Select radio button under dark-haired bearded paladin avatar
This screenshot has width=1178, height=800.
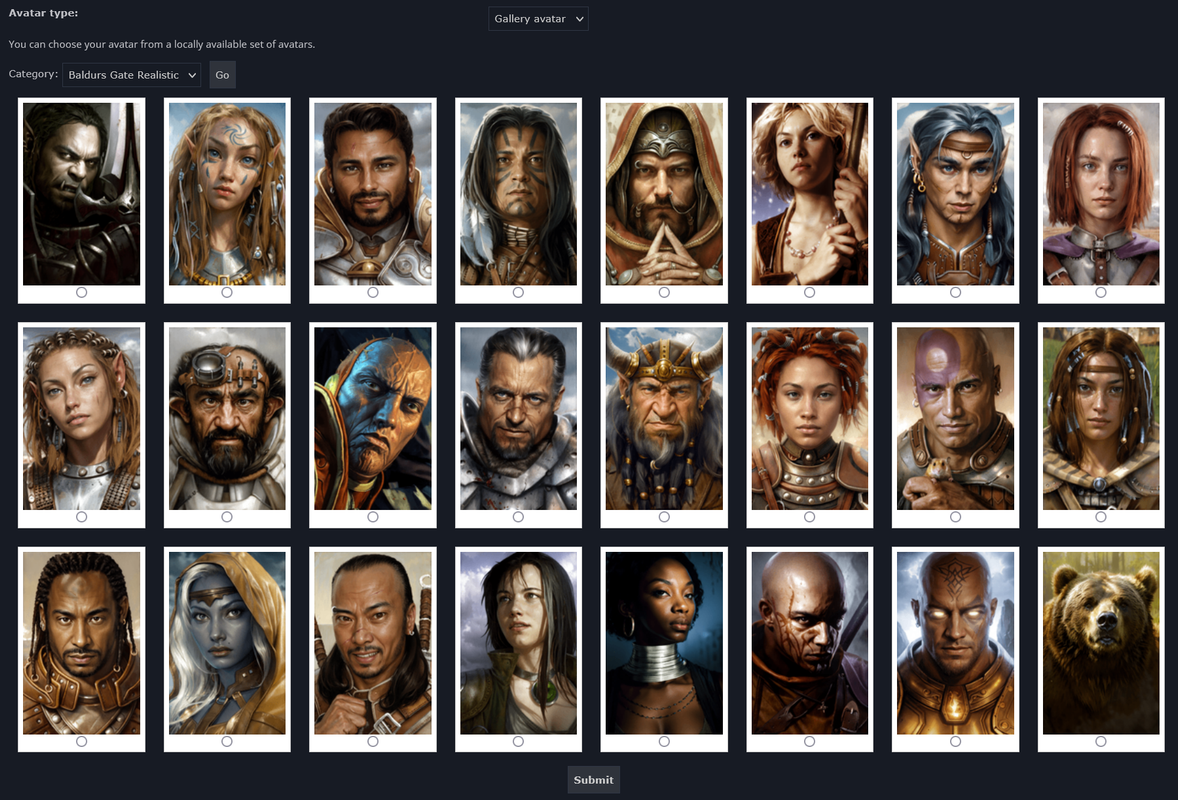point(373,292)
